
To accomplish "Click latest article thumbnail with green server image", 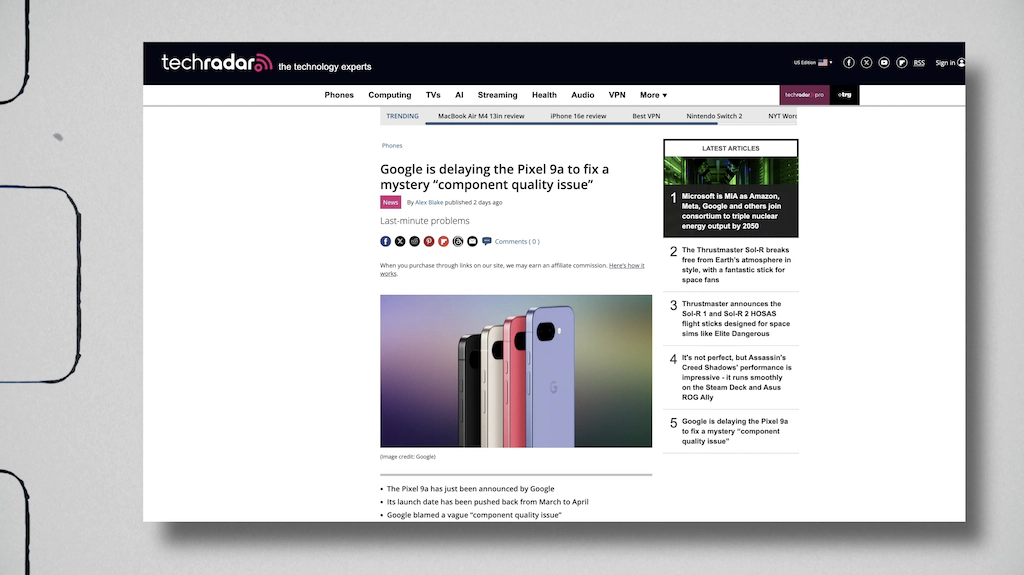I will [731, 171].
